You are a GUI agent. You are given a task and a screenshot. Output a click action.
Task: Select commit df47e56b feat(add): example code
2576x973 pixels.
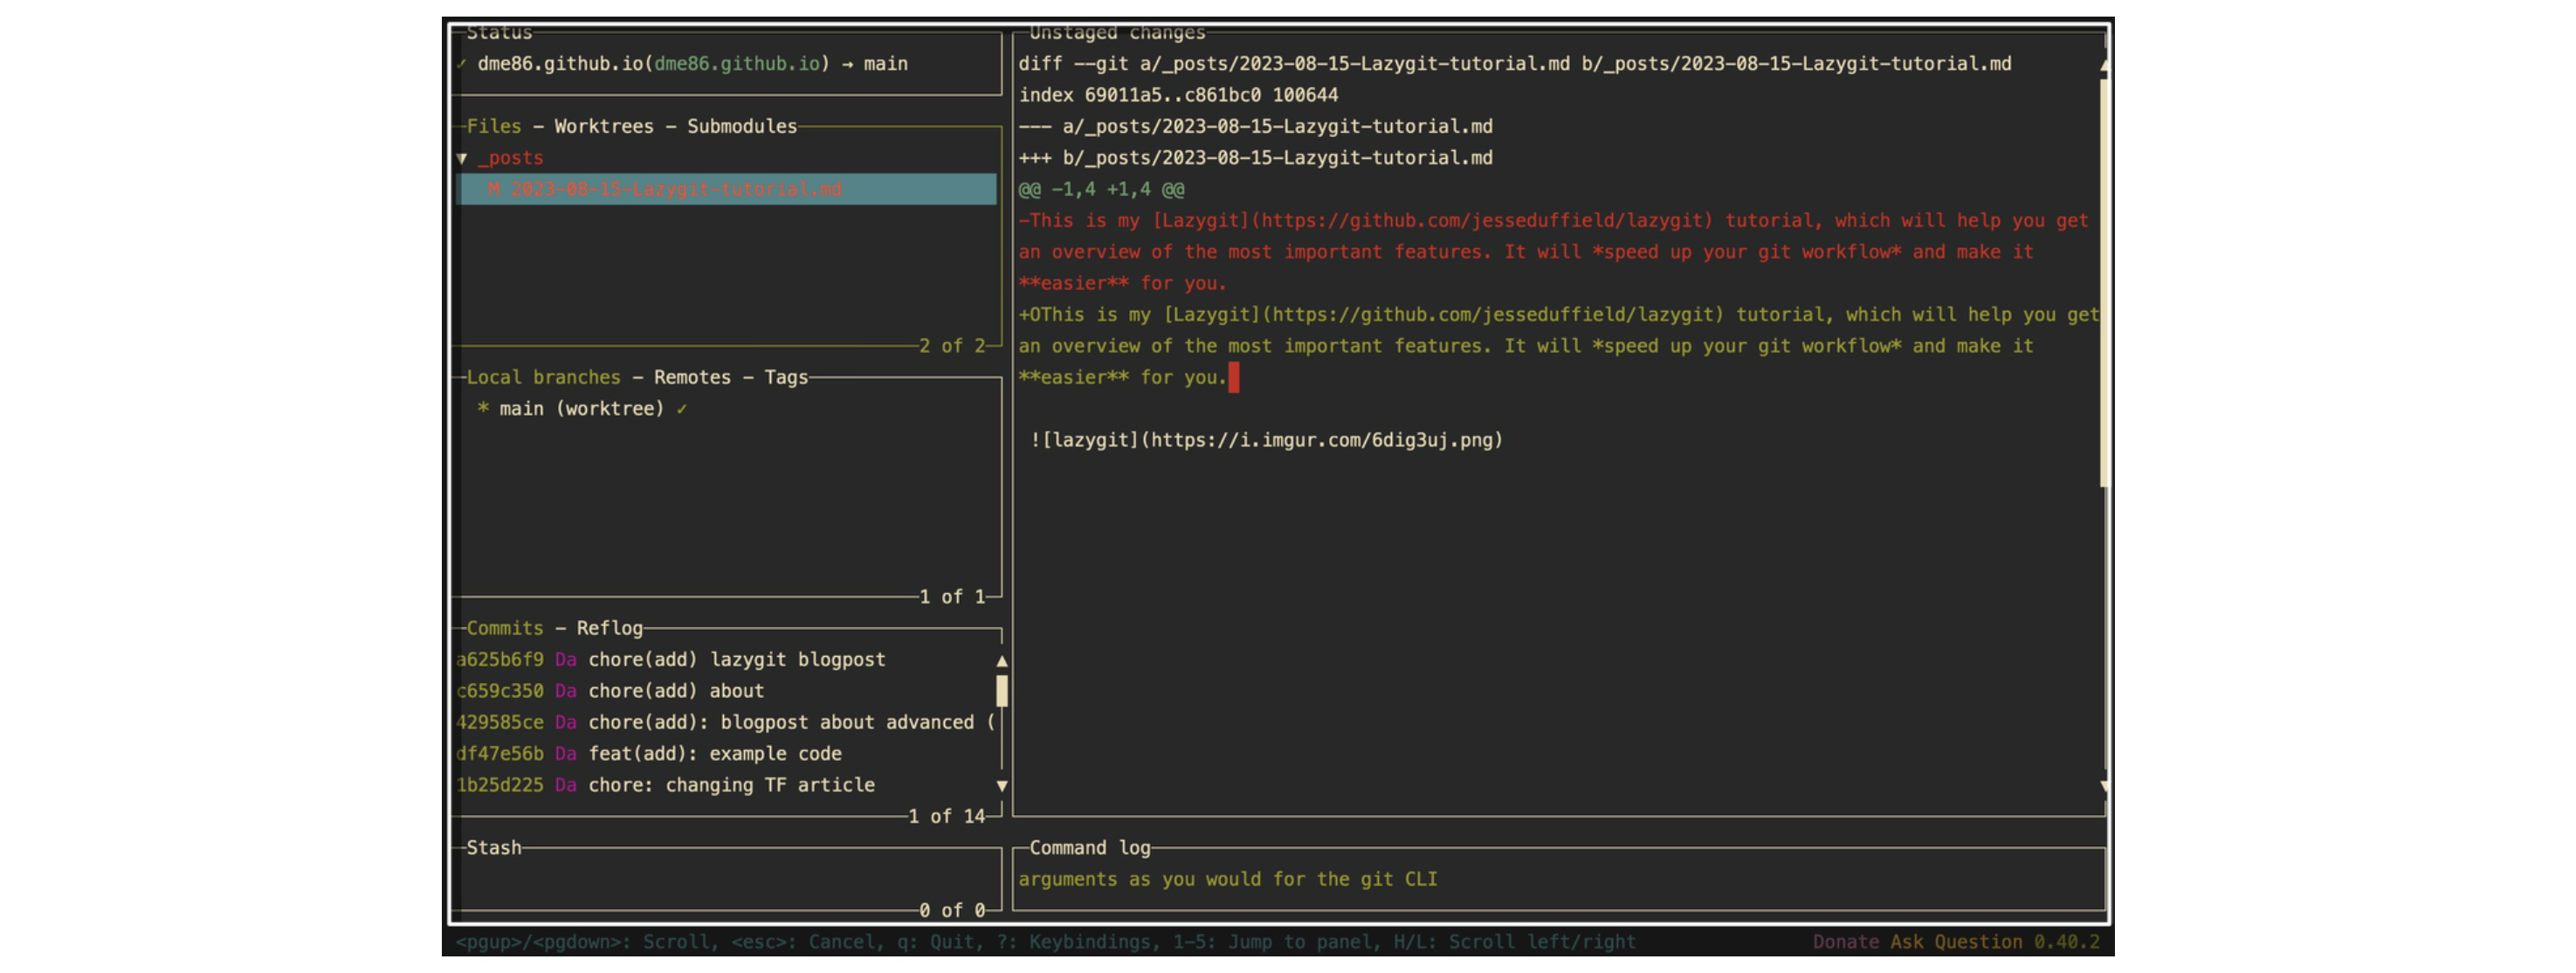coord(724,753)
